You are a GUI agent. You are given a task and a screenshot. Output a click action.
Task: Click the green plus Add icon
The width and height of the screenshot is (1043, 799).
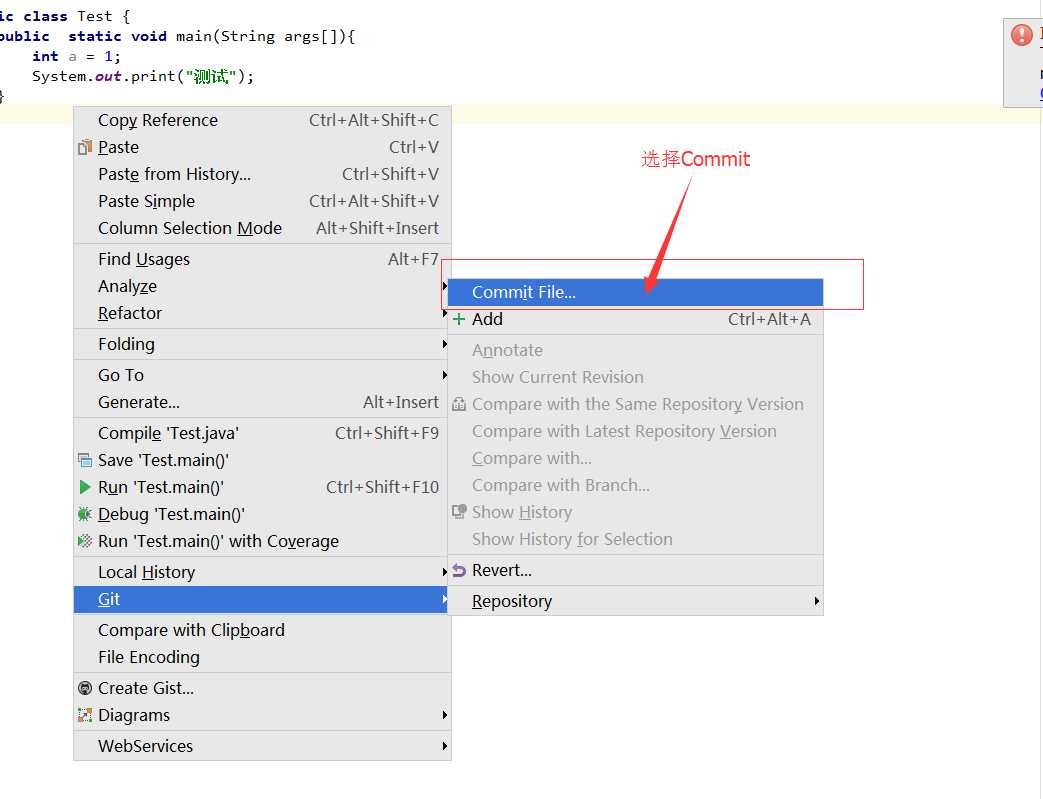click(x=458, y=319)
